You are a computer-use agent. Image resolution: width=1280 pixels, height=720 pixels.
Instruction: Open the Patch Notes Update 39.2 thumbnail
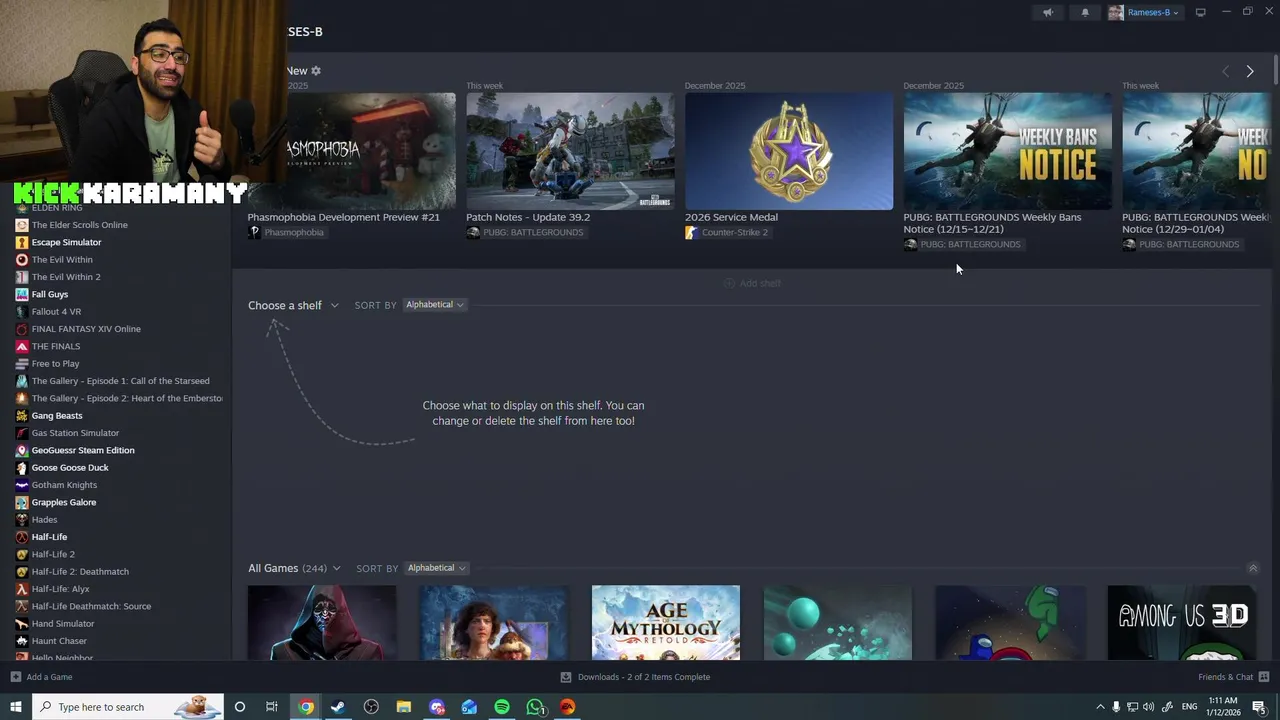(x=570, y=151)
